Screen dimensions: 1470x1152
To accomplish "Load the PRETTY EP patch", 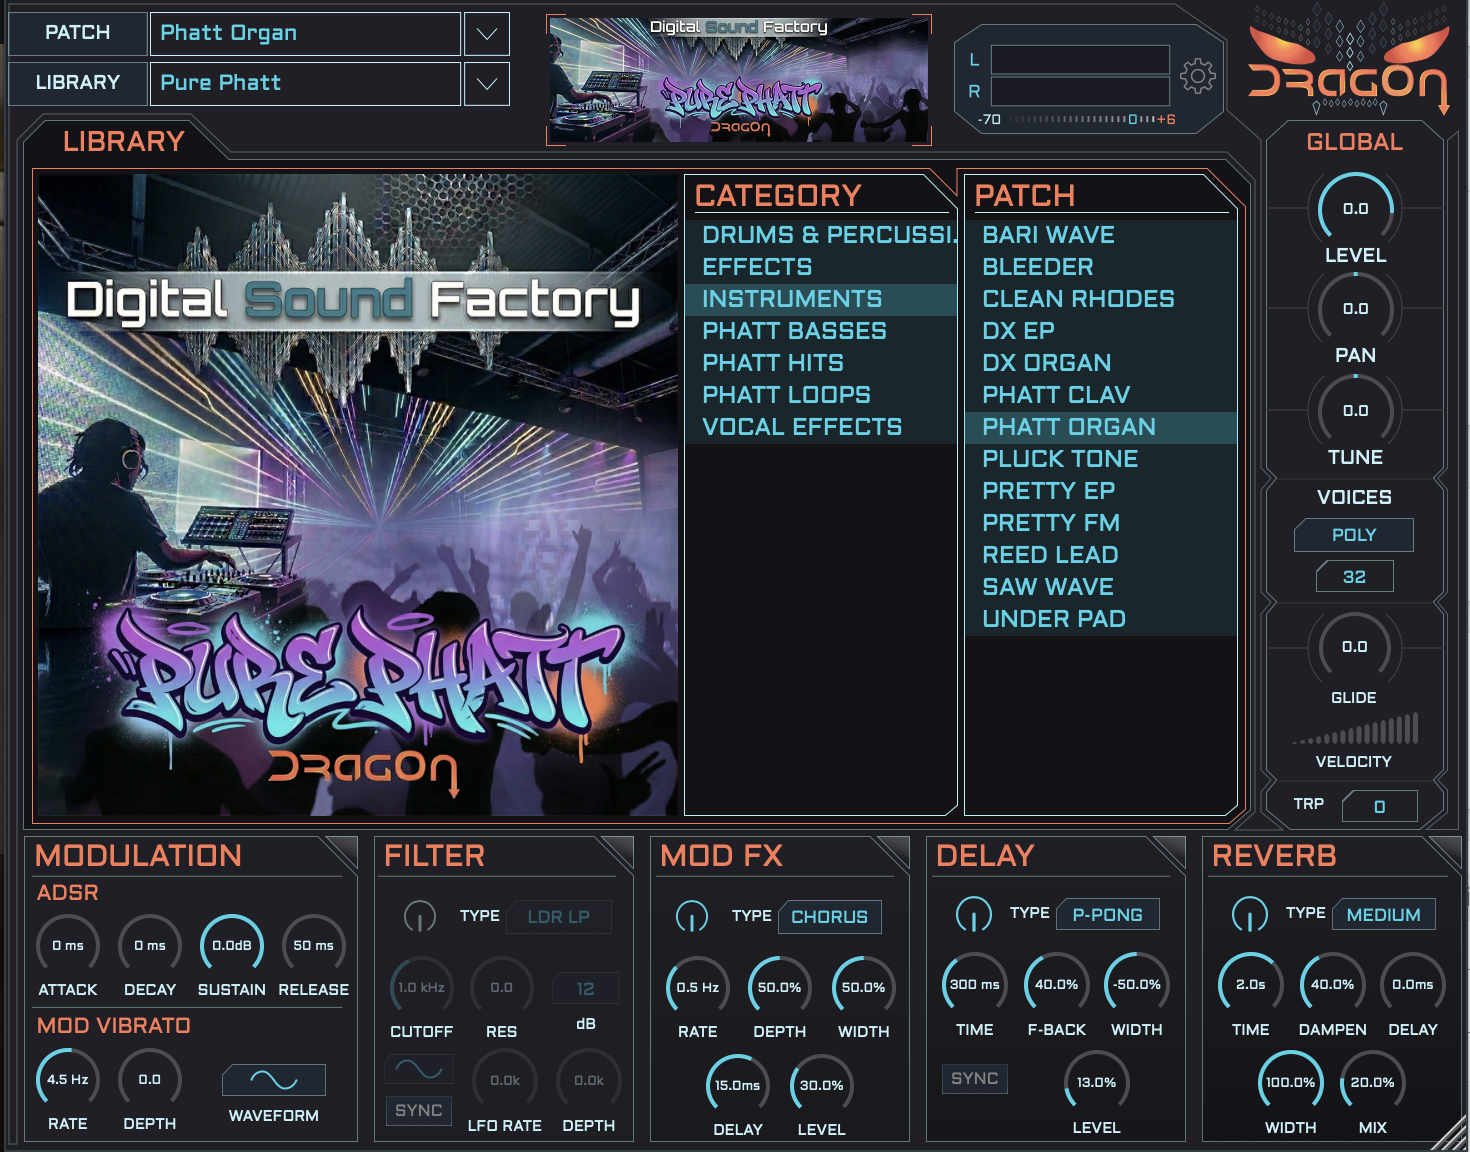I will tap(1101, 491).
